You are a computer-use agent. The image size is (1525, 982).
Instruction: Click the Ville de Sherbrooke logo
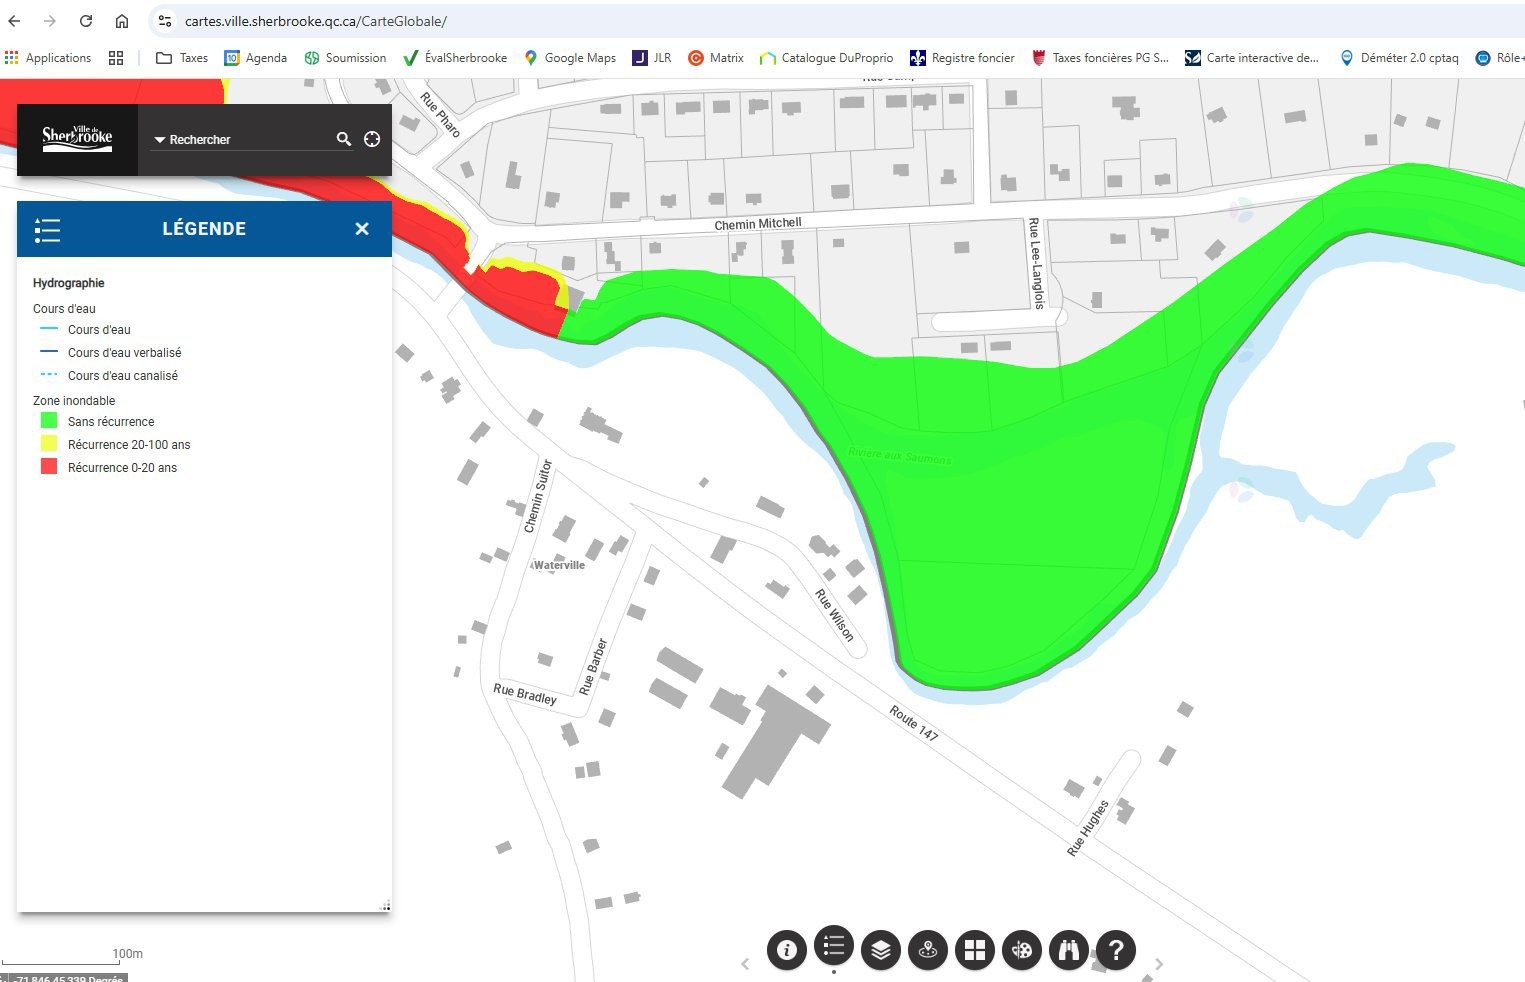click(x=77, y=139)
